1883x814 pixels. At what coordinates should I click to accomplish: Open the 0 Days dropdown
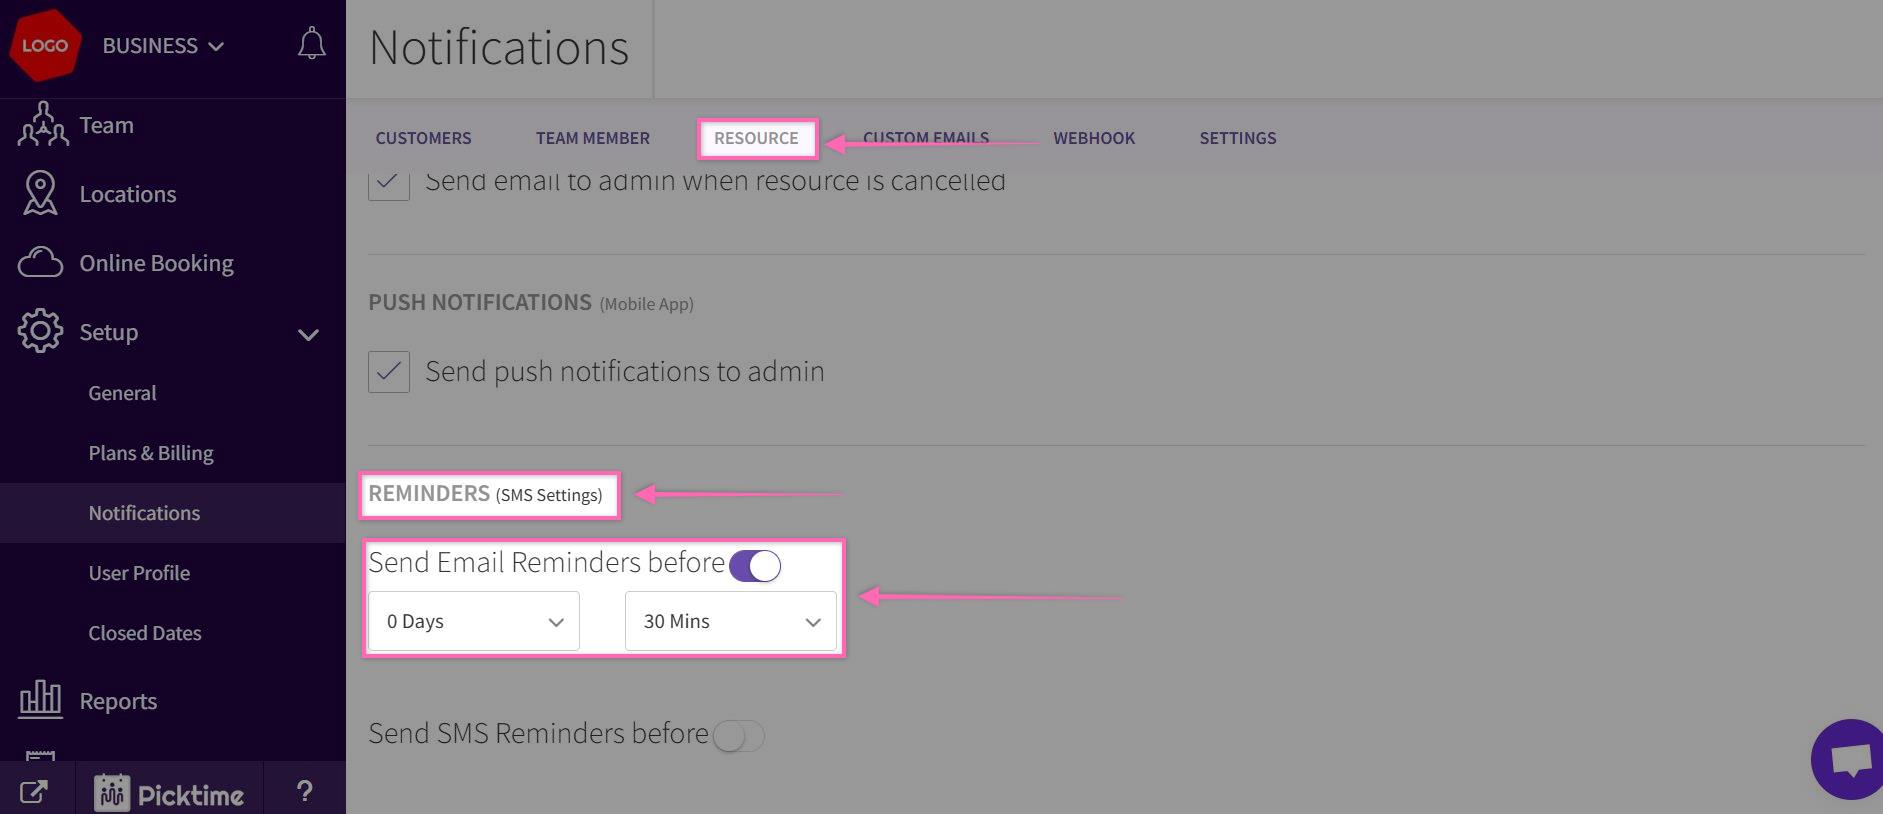[474, 621]
